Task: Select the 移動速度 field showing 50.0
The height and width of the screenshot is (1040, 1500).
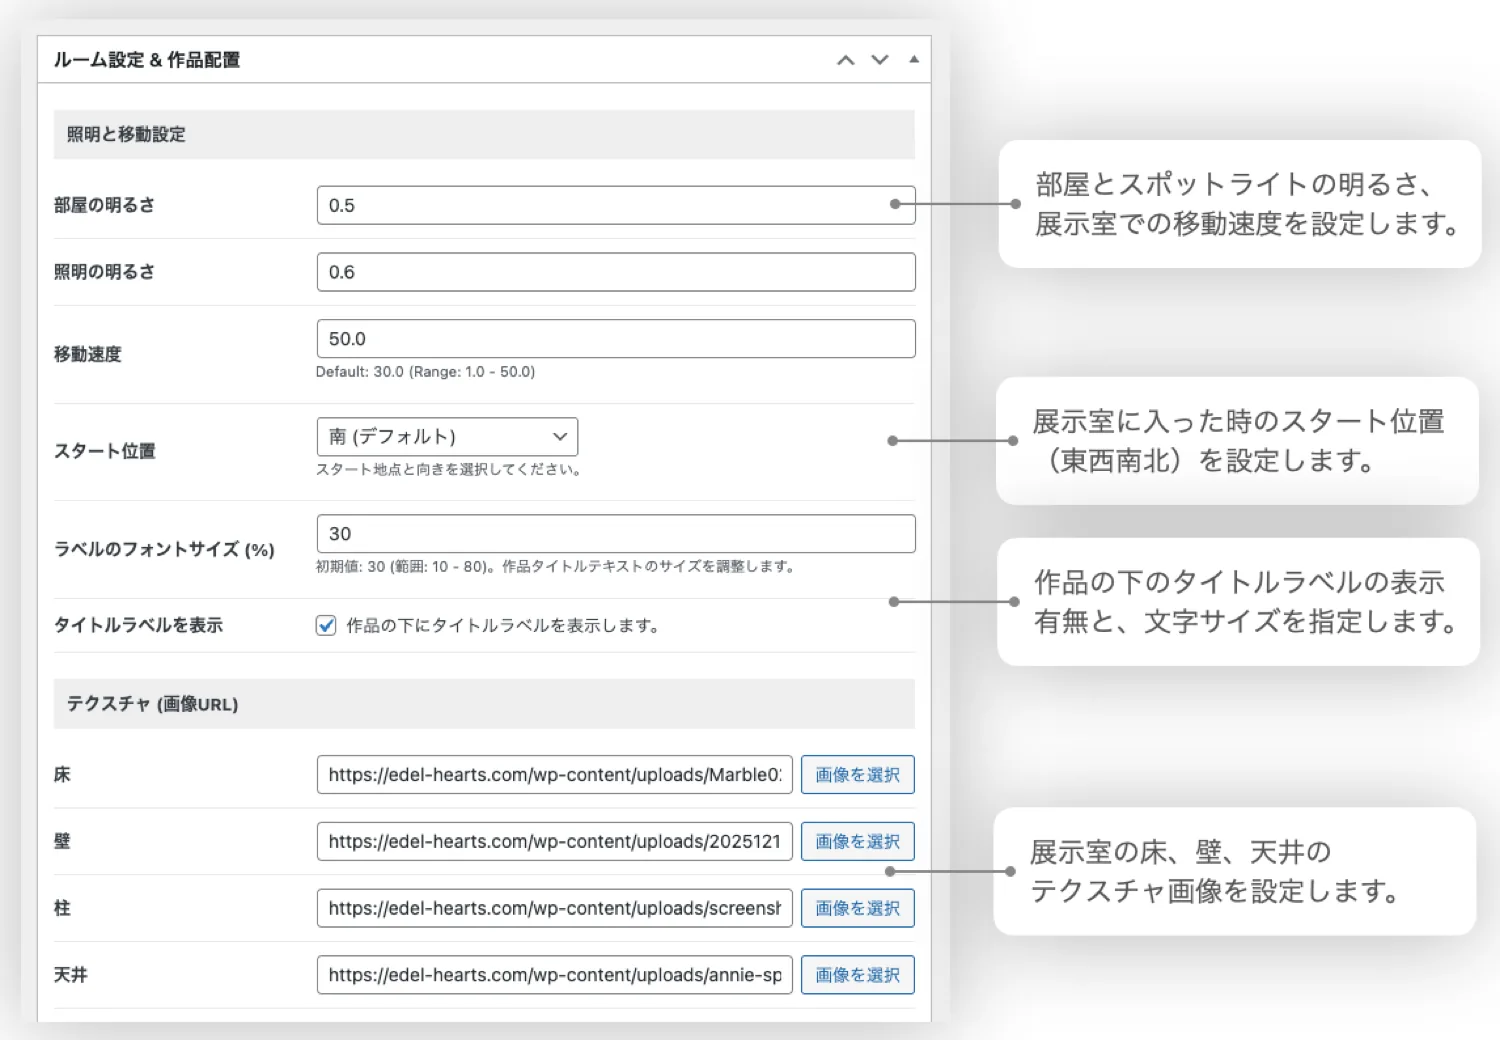Action: point(615,339)
